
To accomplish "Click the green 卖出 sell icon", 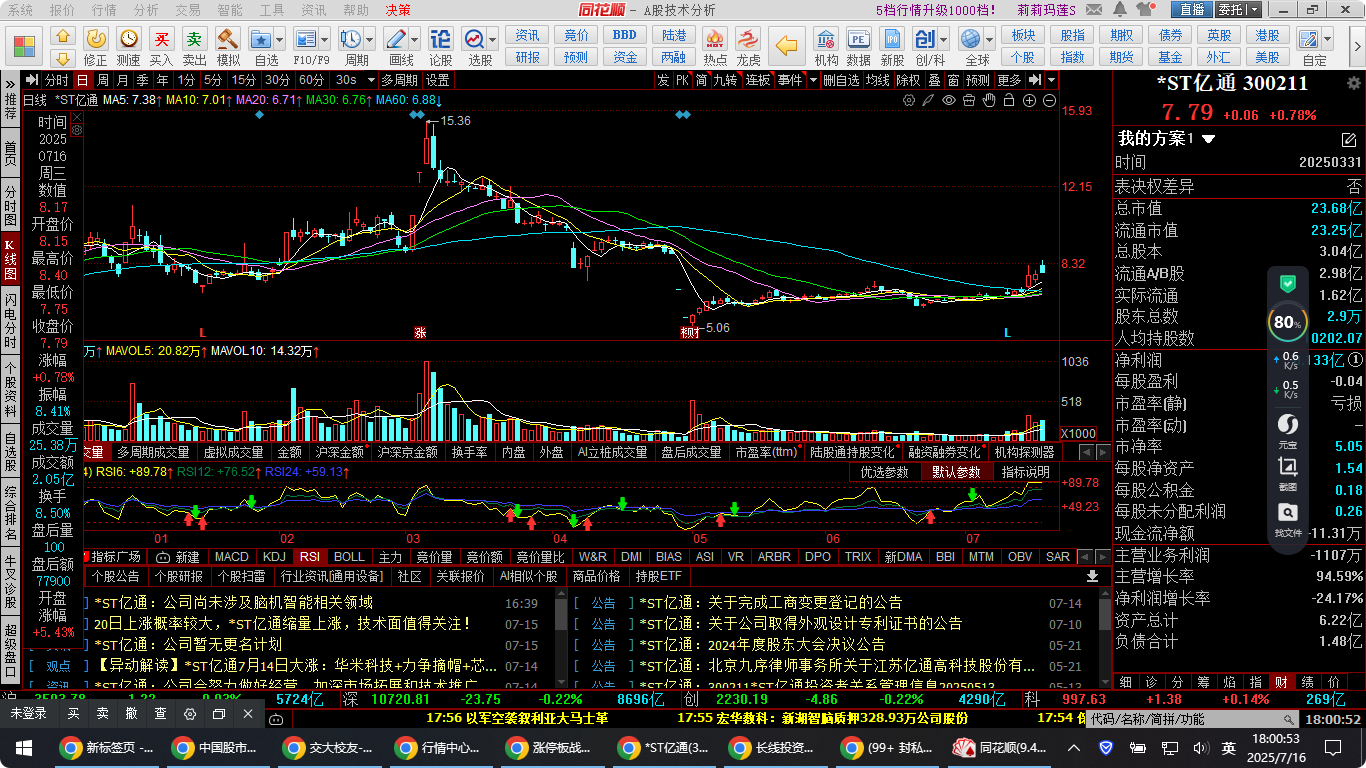I will coord(194,39).
